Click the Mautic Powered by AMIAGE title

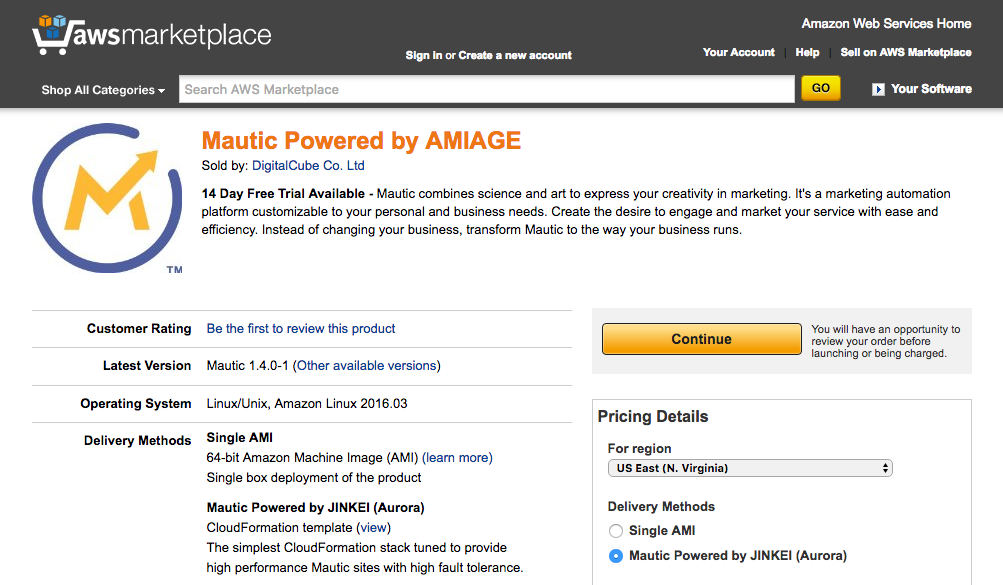(361, 141)
